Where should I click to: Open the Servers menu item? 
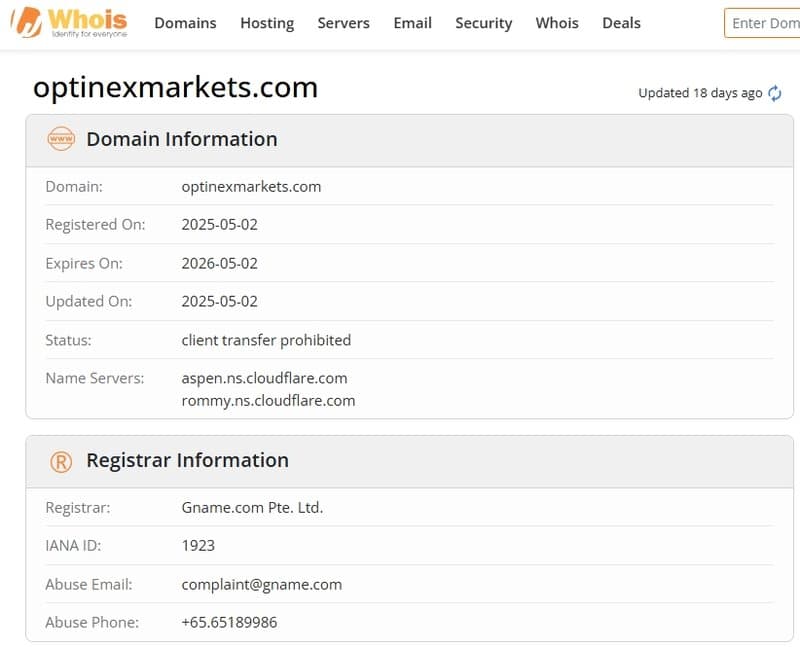coord(343,23)
